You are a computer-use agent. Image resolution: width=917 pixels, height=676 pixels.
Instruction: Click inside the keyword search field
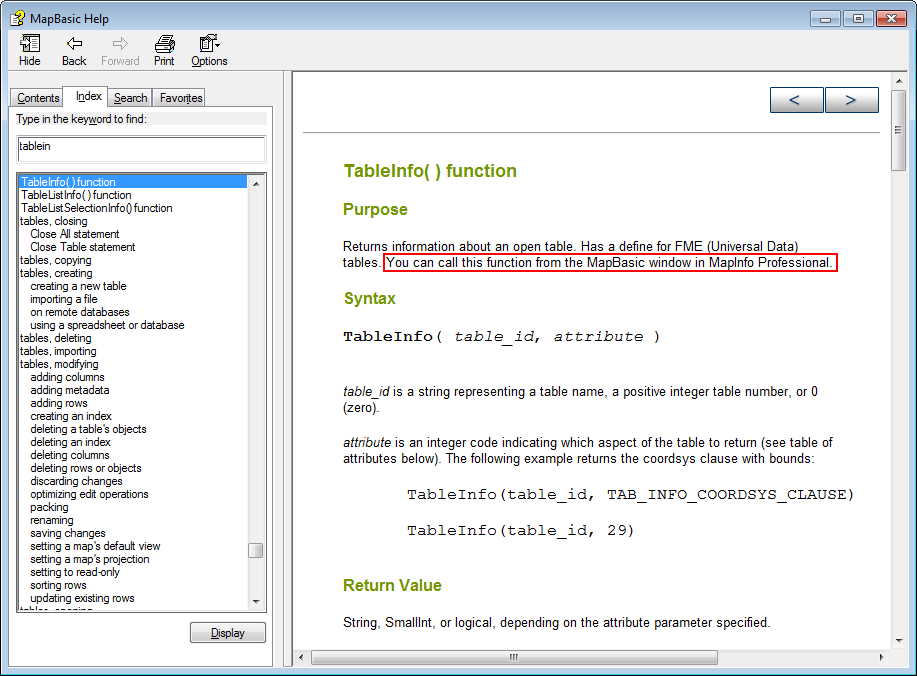pyautogui.click(x=140, y=147)
